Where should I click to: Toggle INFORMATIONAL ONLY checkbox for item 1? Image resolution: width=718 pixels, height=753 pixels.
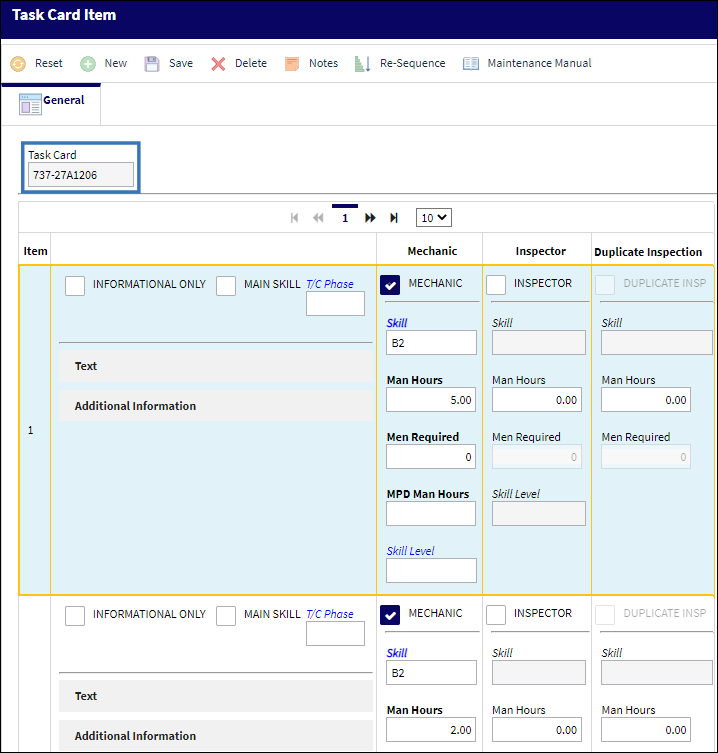(75, 286)
